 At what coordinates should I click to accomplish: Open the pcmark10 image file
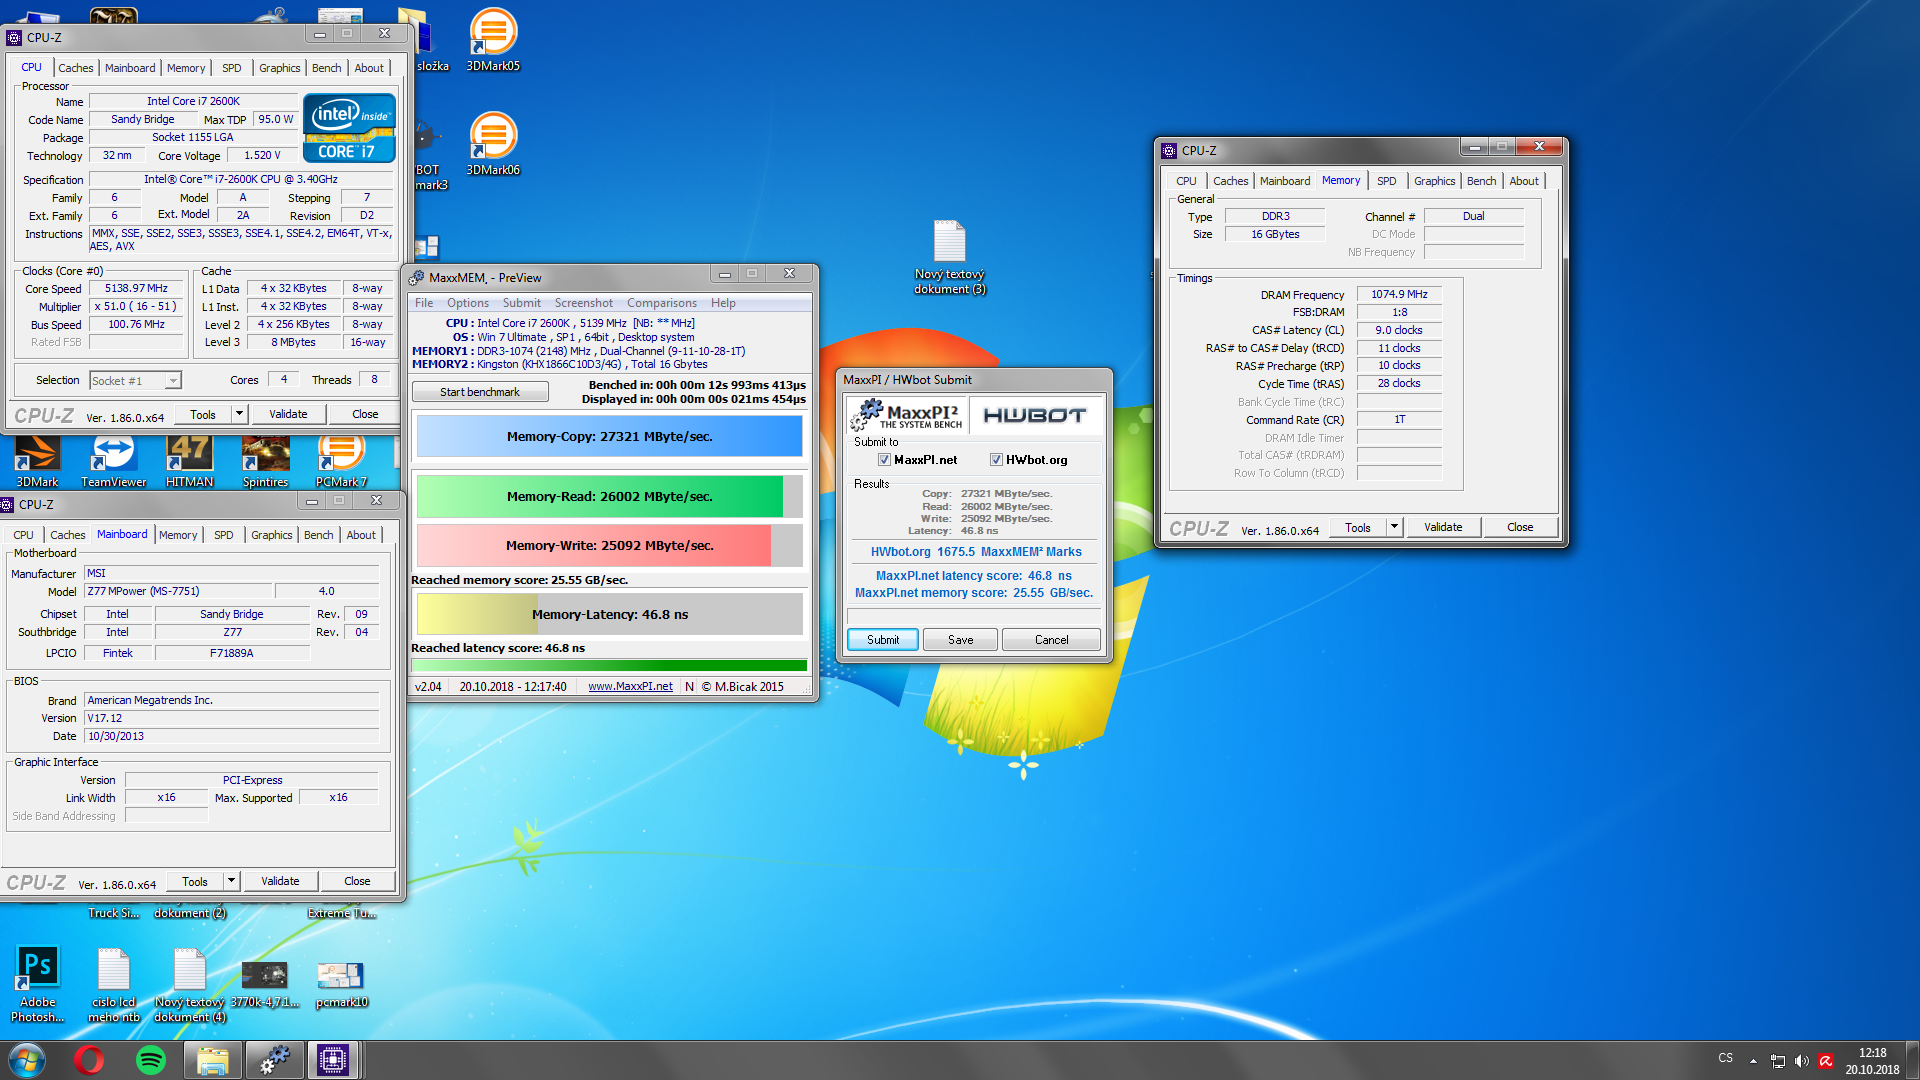341,984
